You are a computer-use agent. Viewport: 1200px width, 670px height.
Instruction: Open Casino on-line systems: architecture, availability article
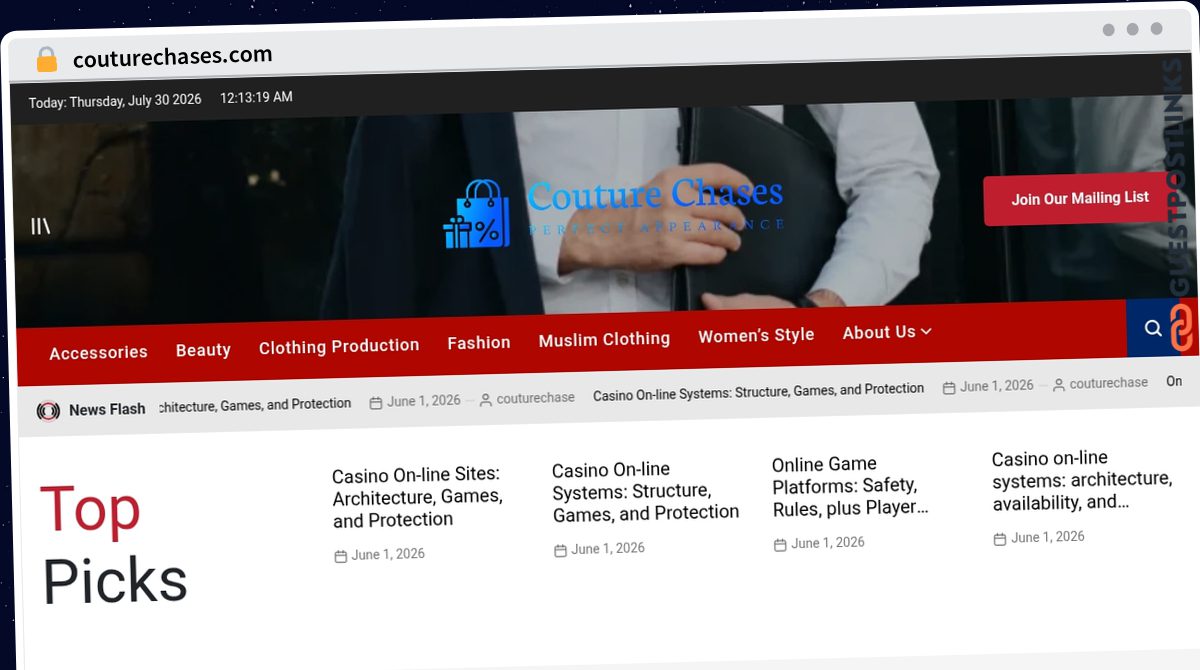coord(1082,480)
